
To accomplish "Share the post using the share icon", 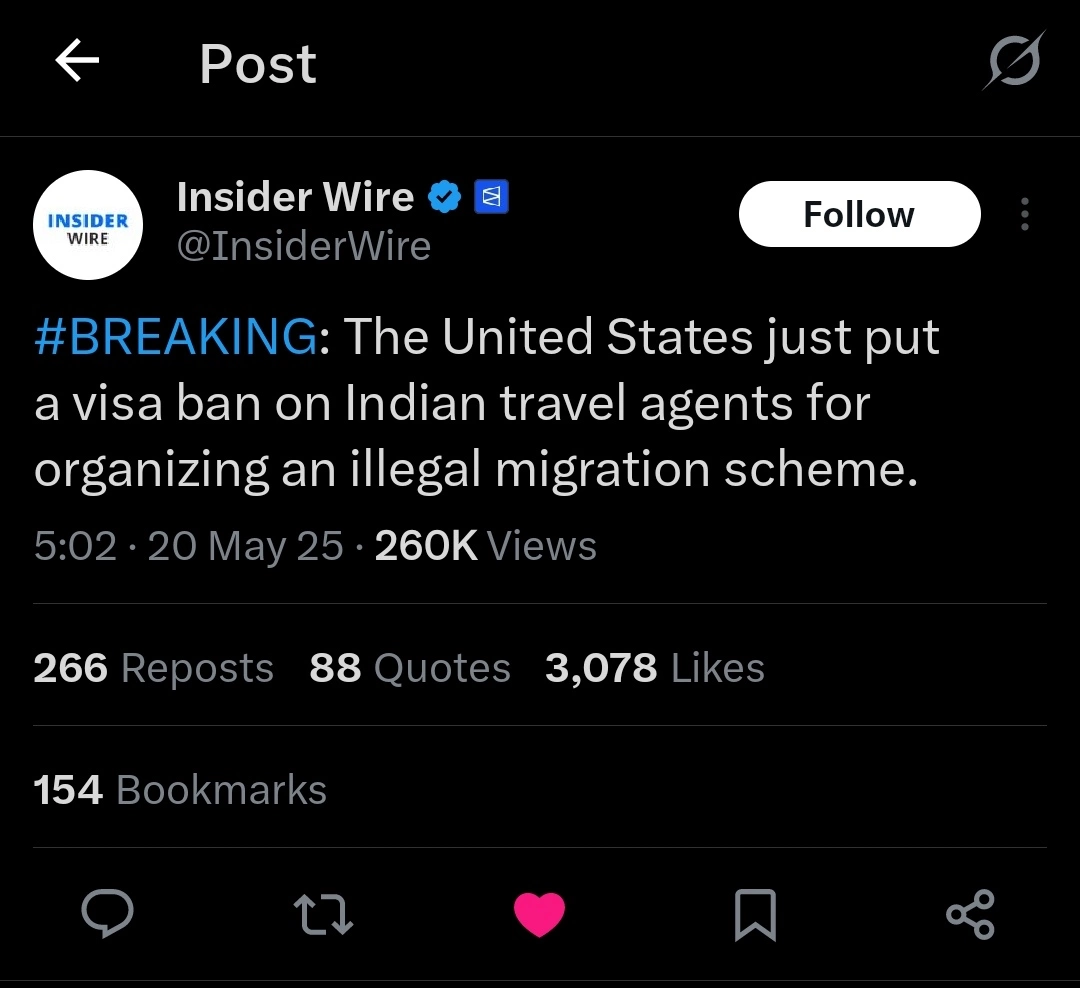I will click(x=970, y=914).
